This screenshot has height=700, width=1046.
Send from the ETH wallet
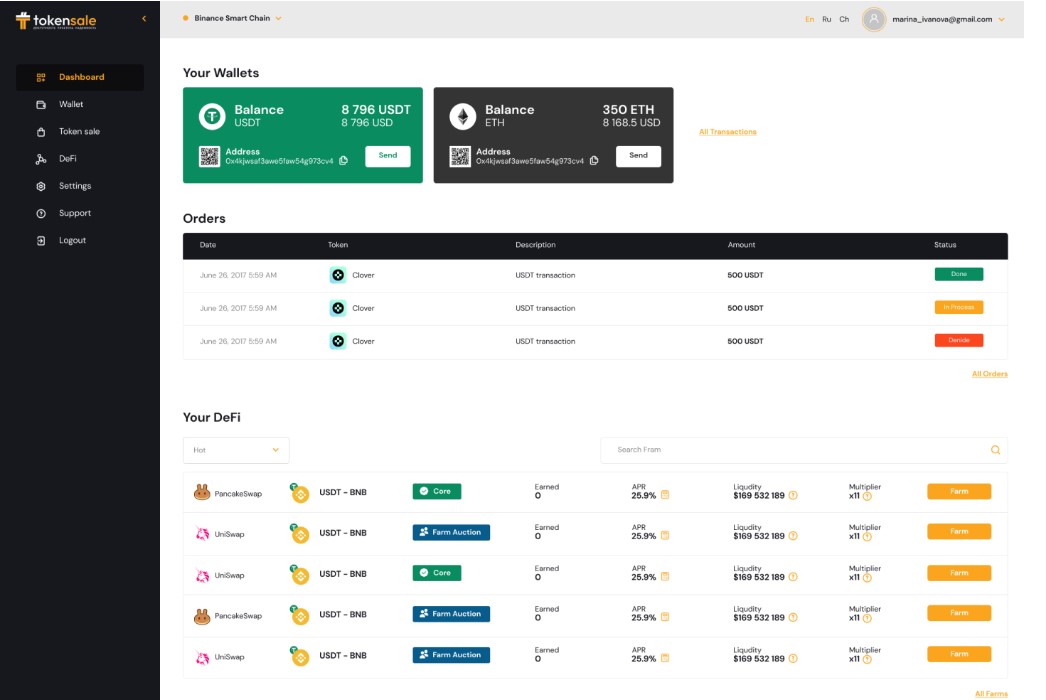[638, 155]
